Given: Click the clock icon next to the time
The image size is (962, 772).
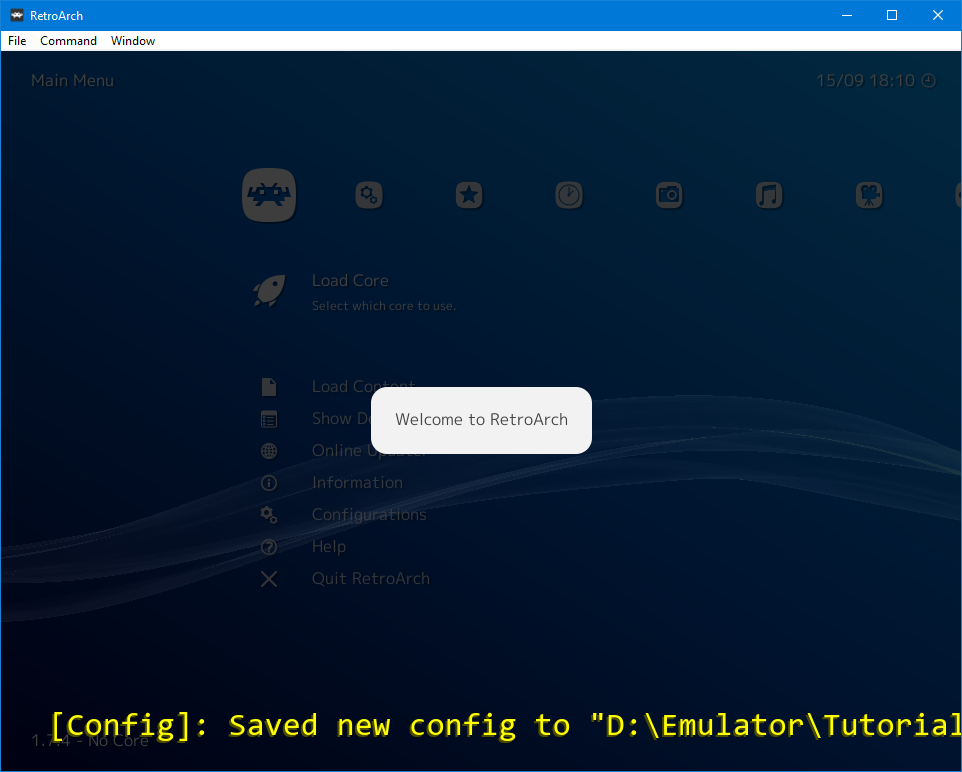Looking at the screenshot, I should (929, 80).
